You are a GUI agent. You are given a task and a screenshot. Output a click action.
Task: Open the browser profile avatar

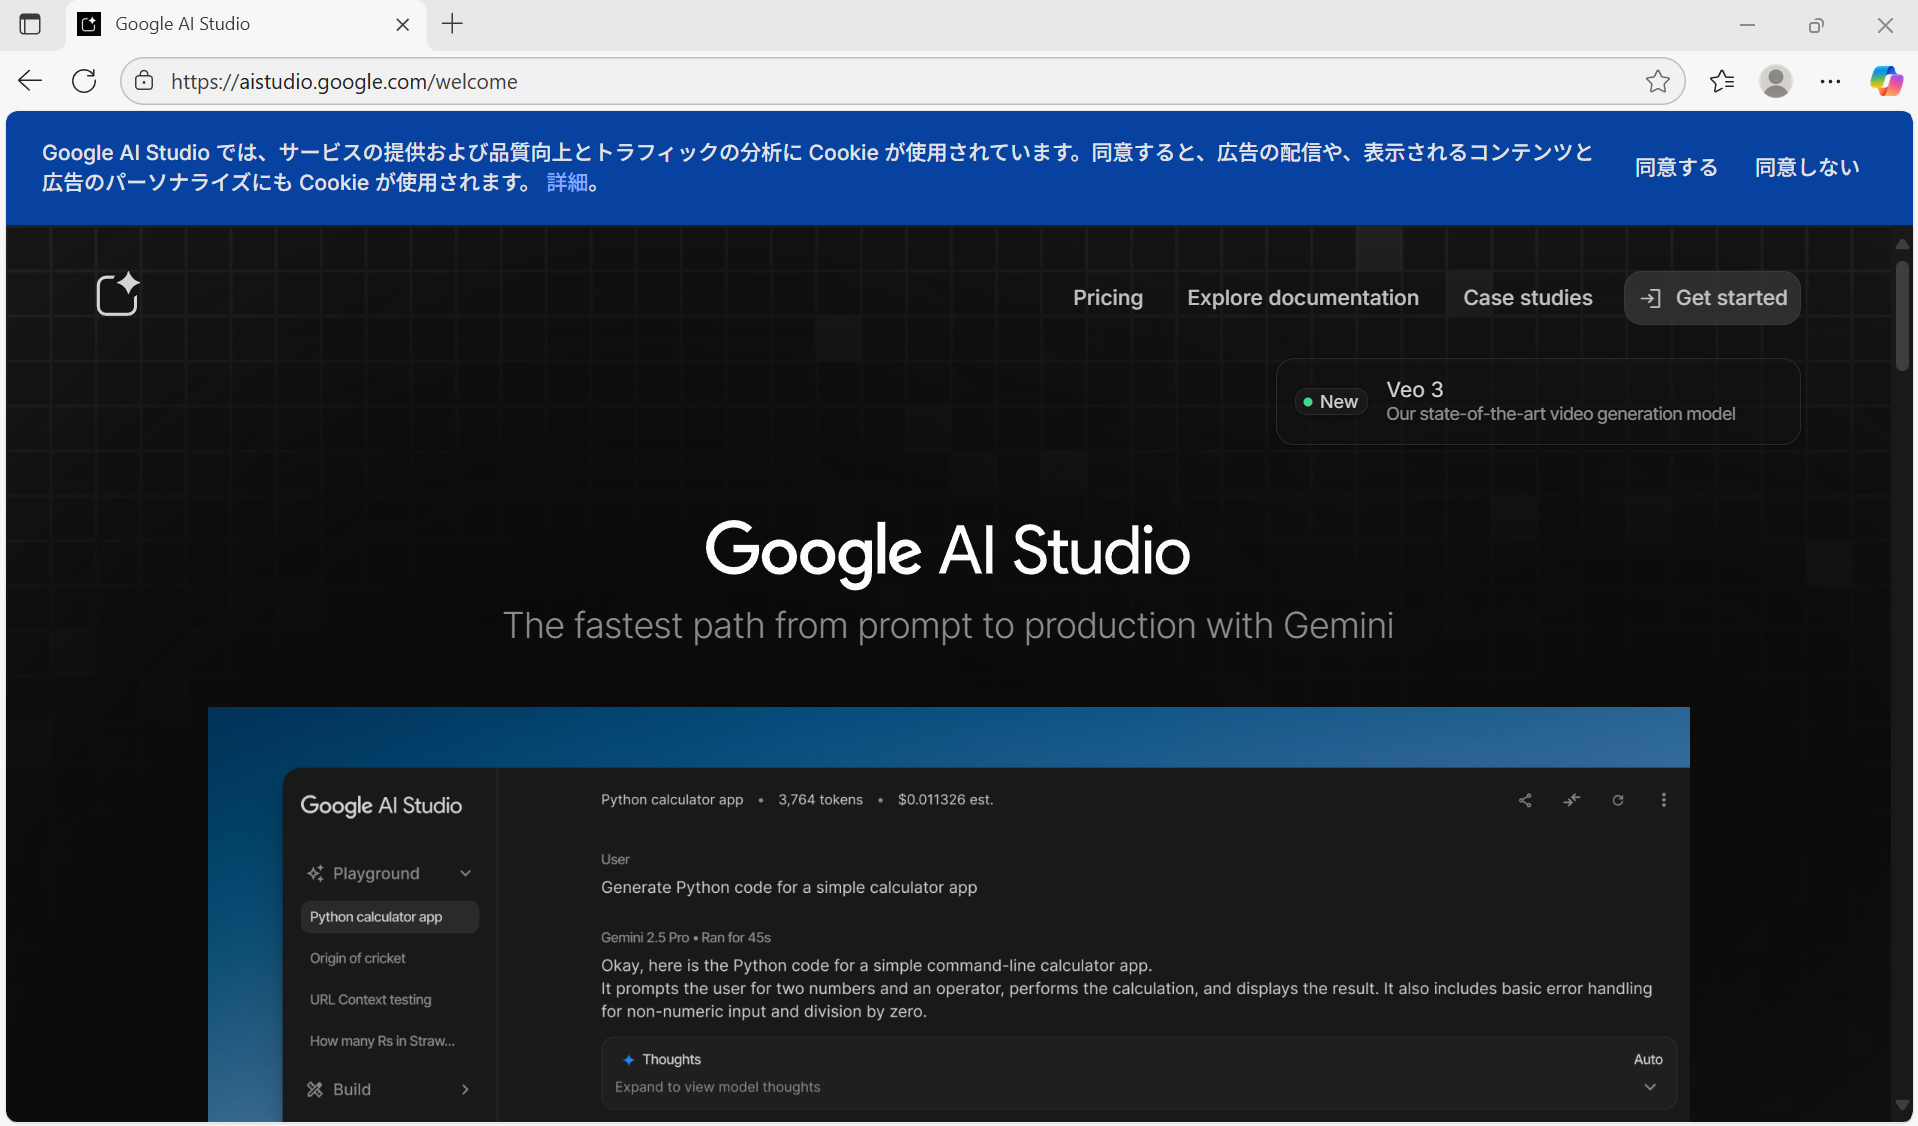point(1775,81)
